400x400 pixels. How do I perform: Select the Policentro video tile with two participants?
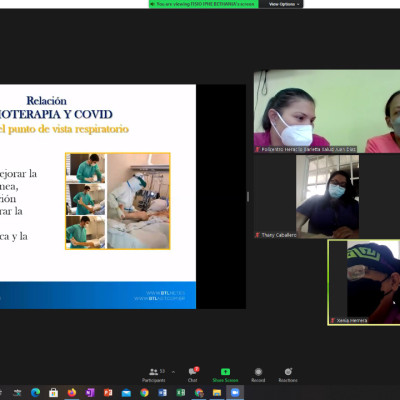coord(327,111)
